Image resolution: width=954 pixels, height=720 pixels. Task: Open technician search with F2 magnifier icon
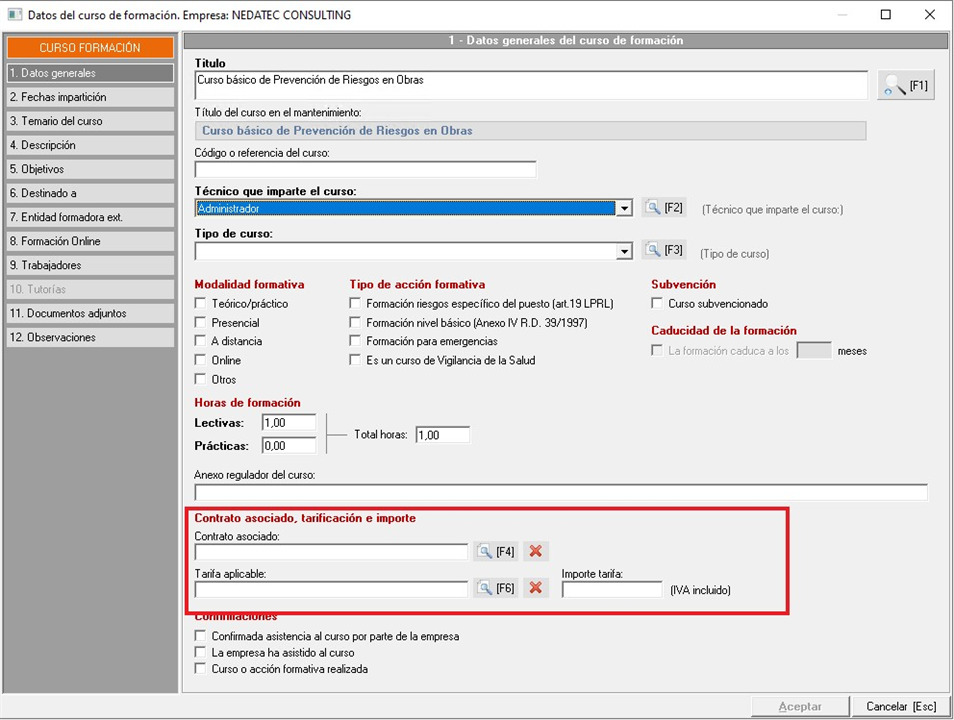click(x=653, y=208)
